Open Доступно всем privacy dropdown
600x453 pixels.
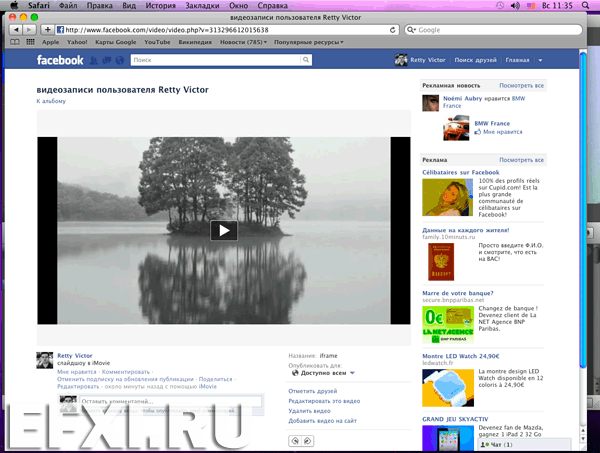[x=324, y=373]
